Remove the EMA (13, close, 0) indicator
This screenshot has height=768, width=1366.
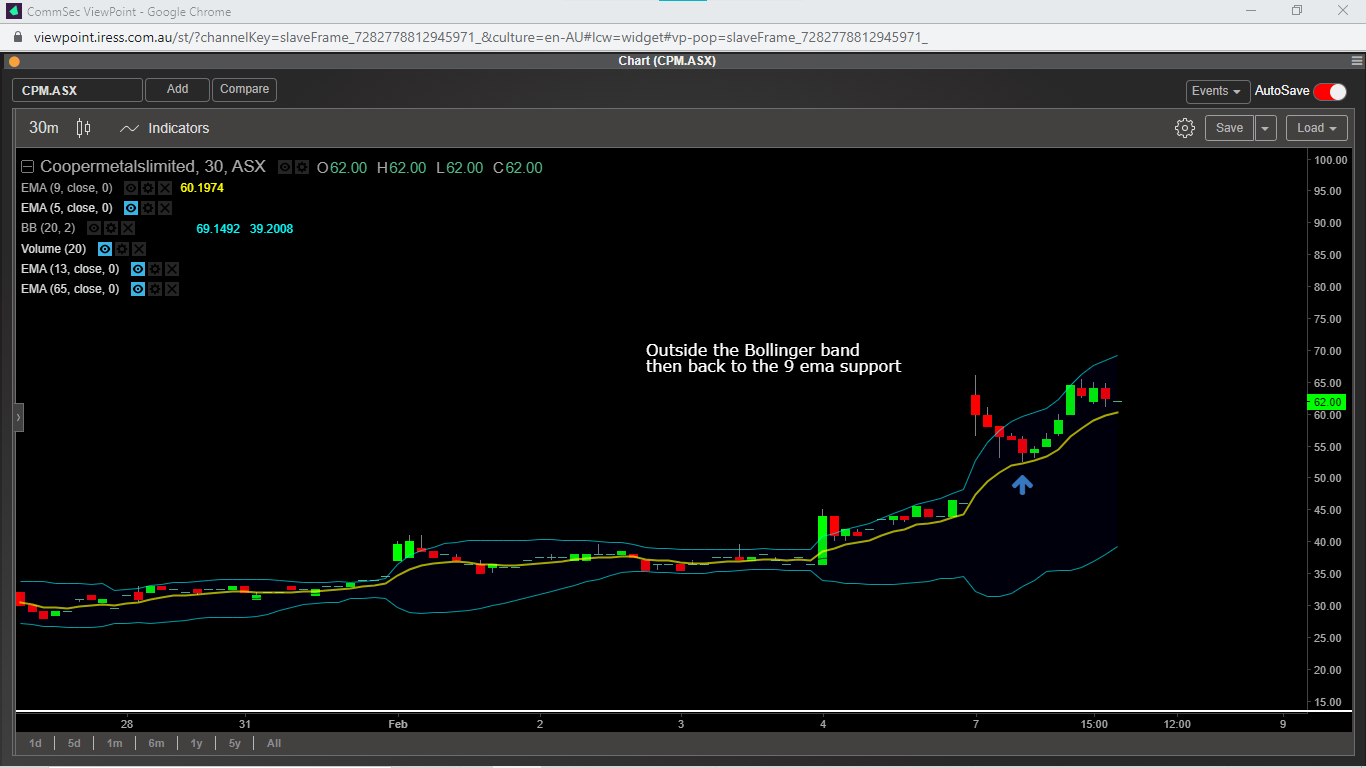(172, 269)
